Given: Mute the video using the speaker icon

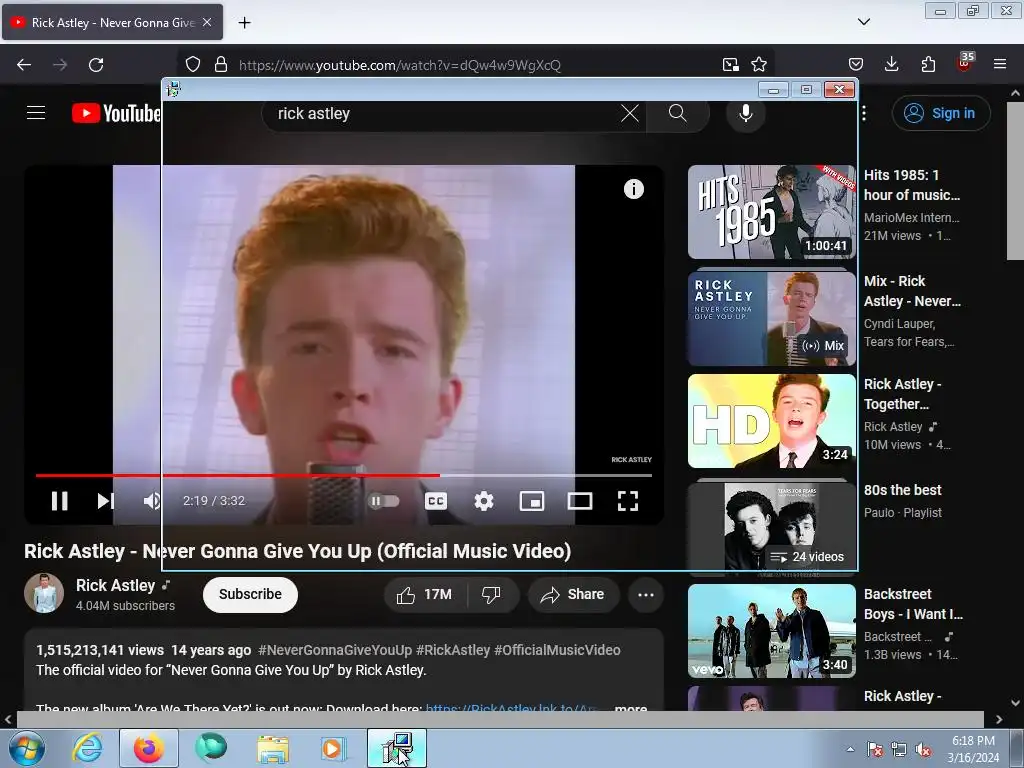Looking at the screenshot, I should 152,501.
